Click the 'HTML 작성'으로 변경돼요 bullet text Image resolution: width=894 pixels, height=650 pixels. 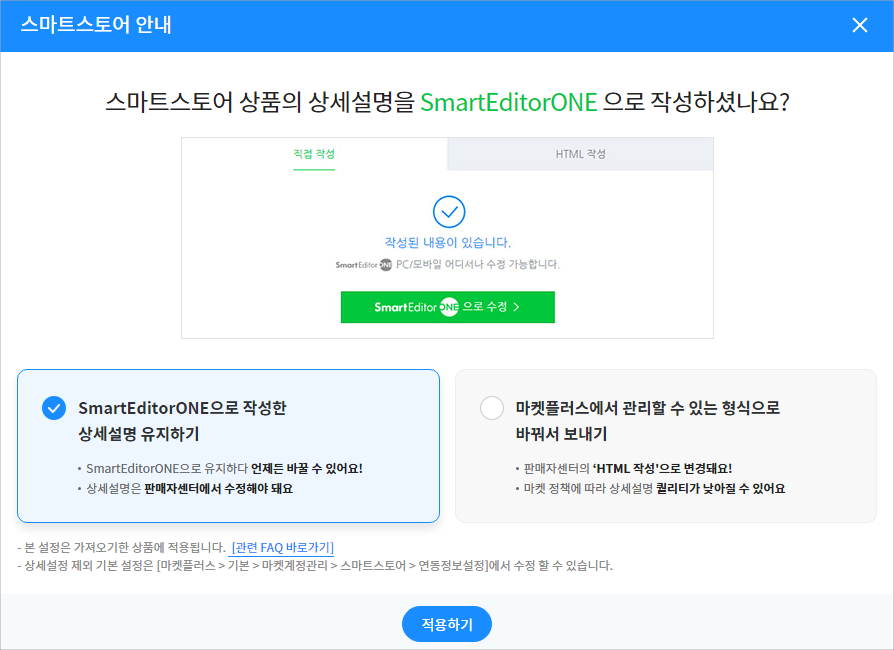[662, 469]
